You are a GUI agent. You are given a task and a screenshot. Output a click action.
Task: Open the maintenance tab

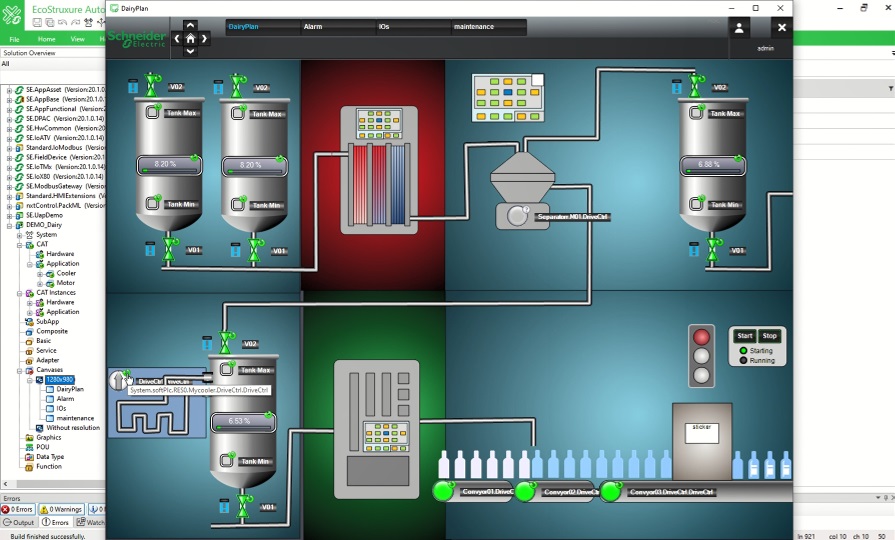point(474,27)
